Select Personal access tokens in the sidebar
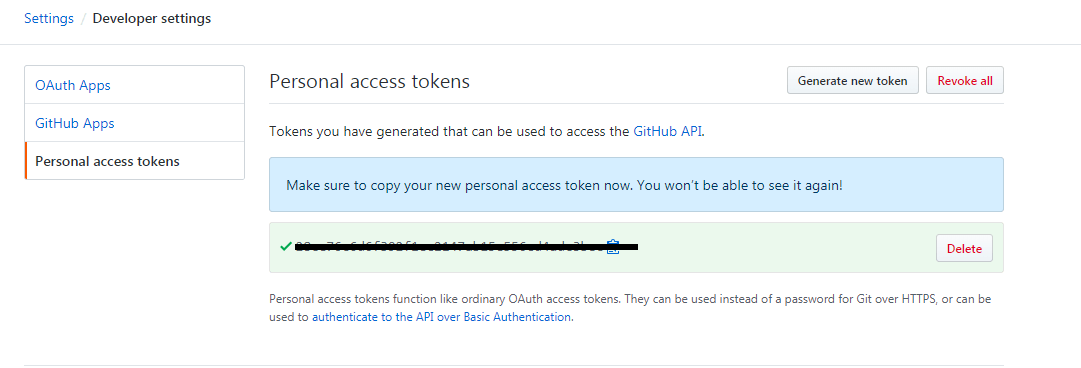Viewport: 1081px width, 368px height. pyautogui.click(x=134, y=161)
